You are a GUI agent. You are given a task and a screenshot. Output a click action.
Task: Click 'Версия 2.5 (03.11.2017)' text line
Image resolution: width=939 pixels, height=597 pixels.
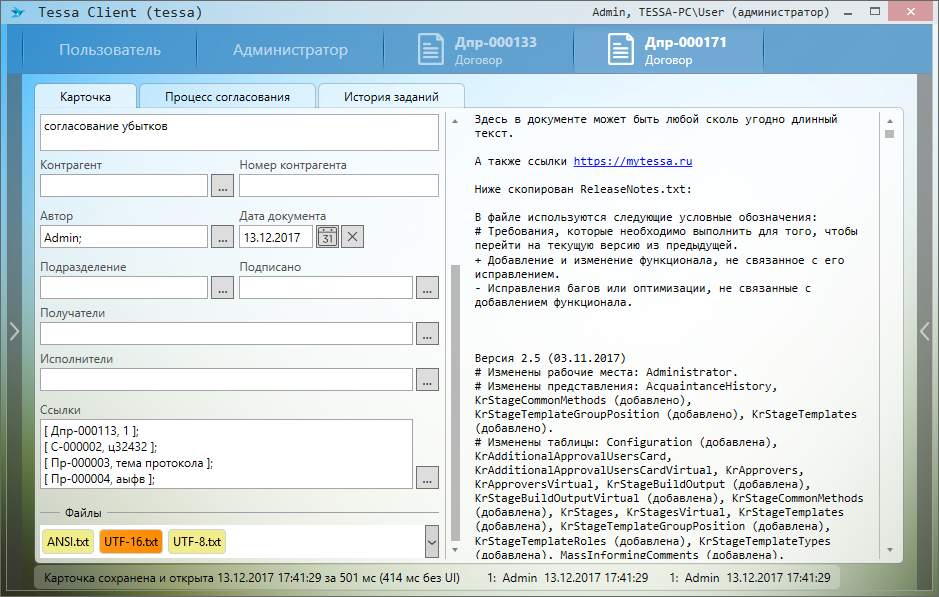point(550,358)
